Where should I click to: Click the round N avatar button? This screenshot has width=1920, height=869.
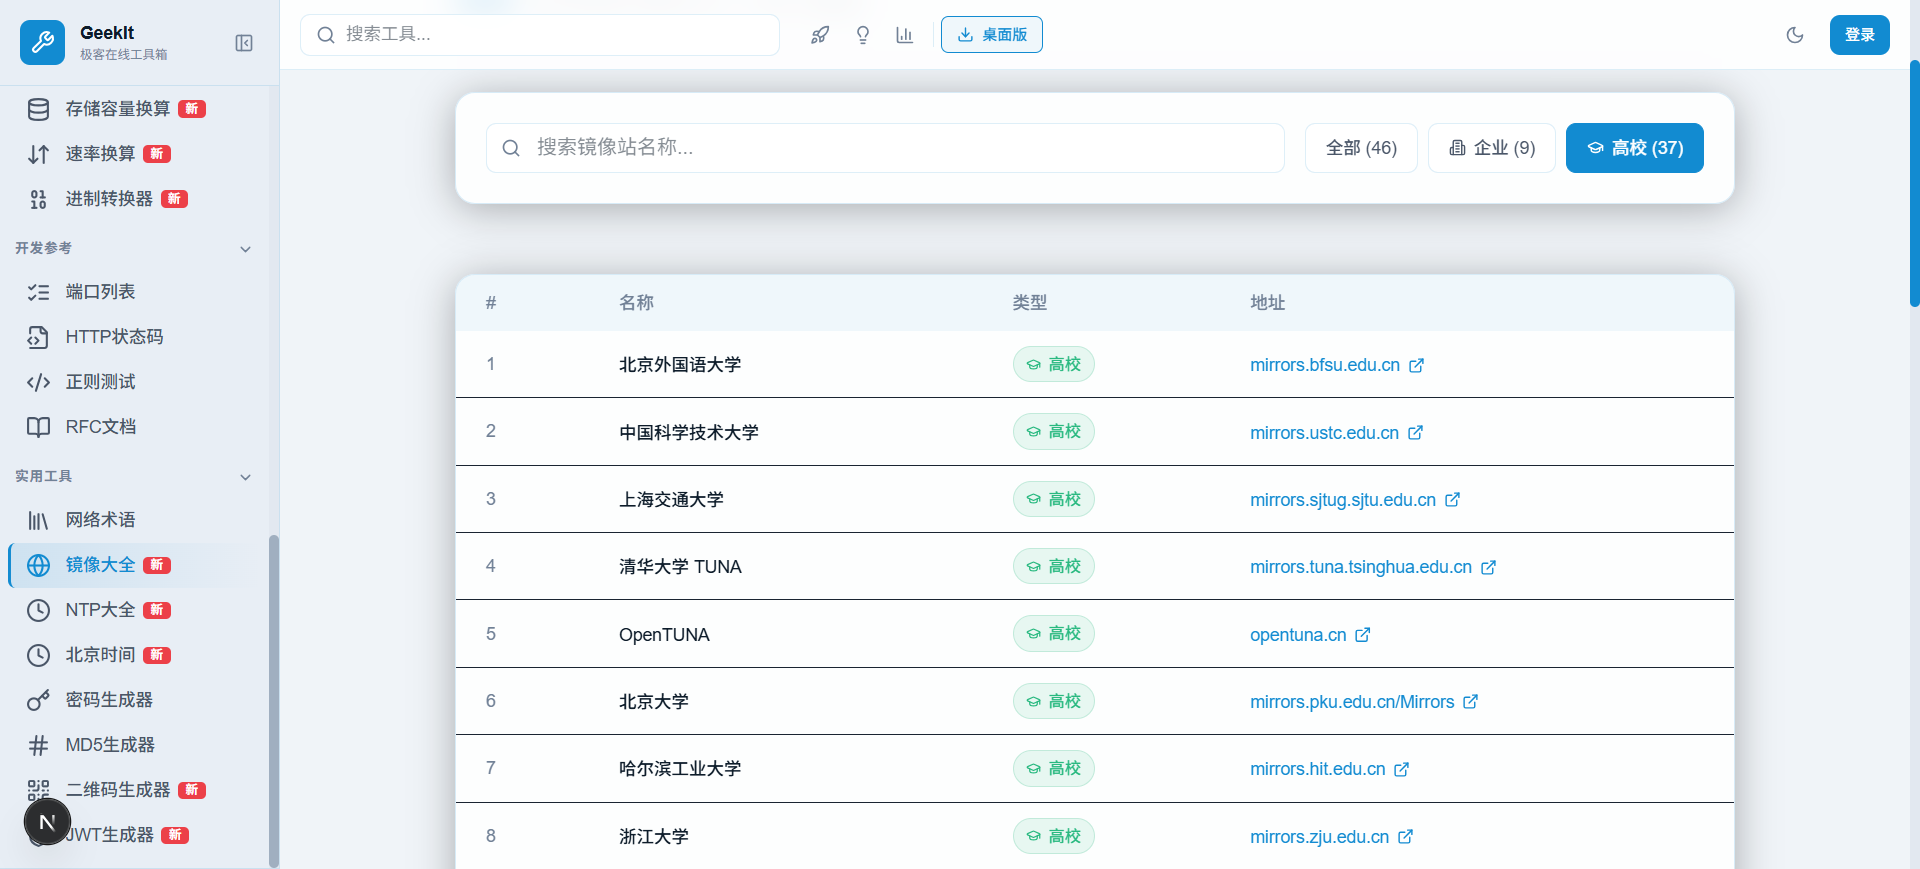pos(47,823)
